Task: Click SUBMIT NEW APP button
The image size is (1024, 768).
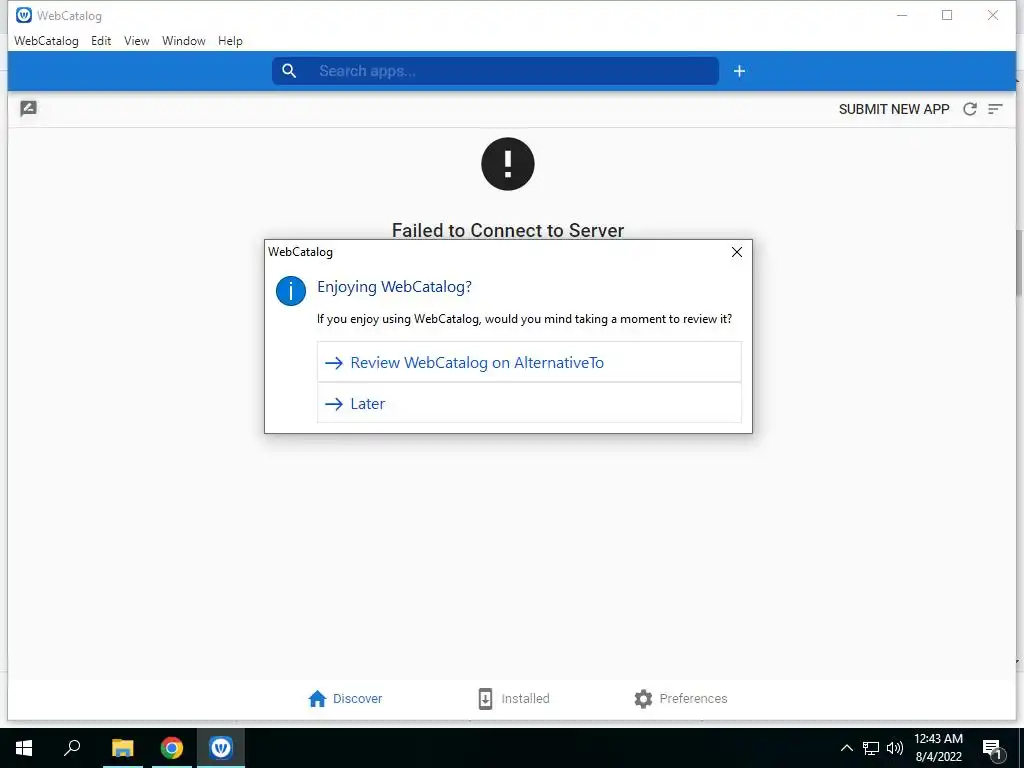Action: point(893,109)
